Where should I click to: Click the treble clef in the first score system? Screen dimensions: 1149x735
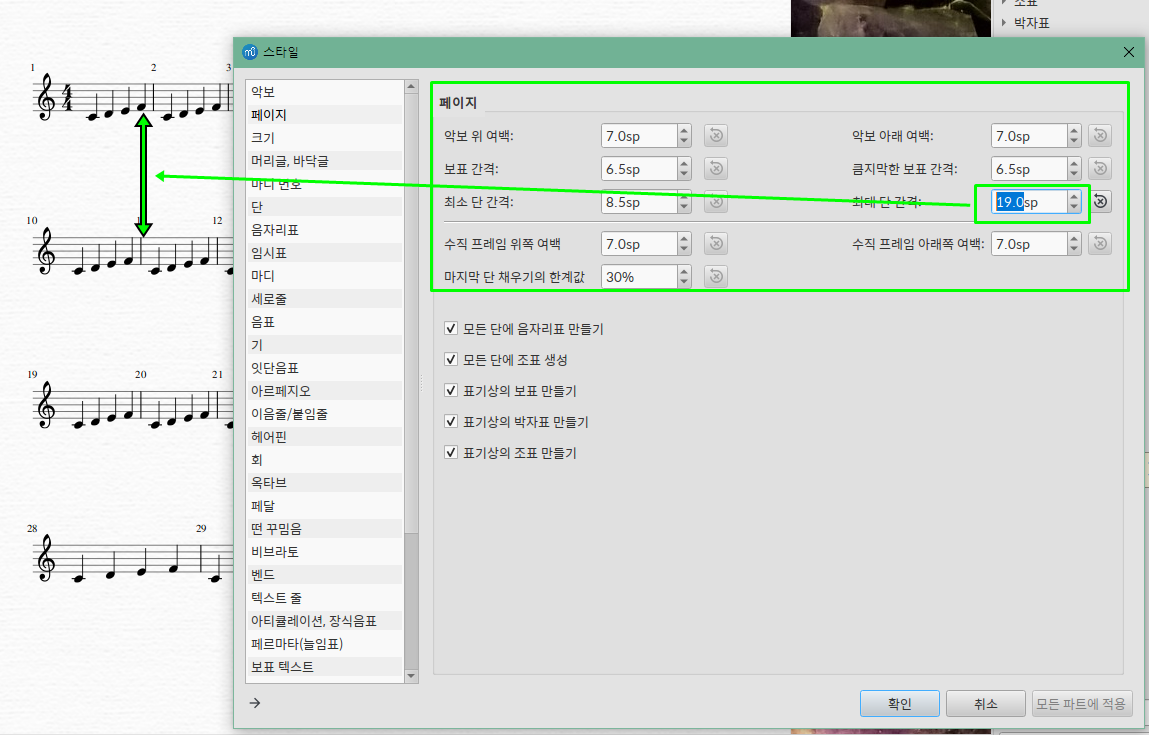(x=46, y=97)
